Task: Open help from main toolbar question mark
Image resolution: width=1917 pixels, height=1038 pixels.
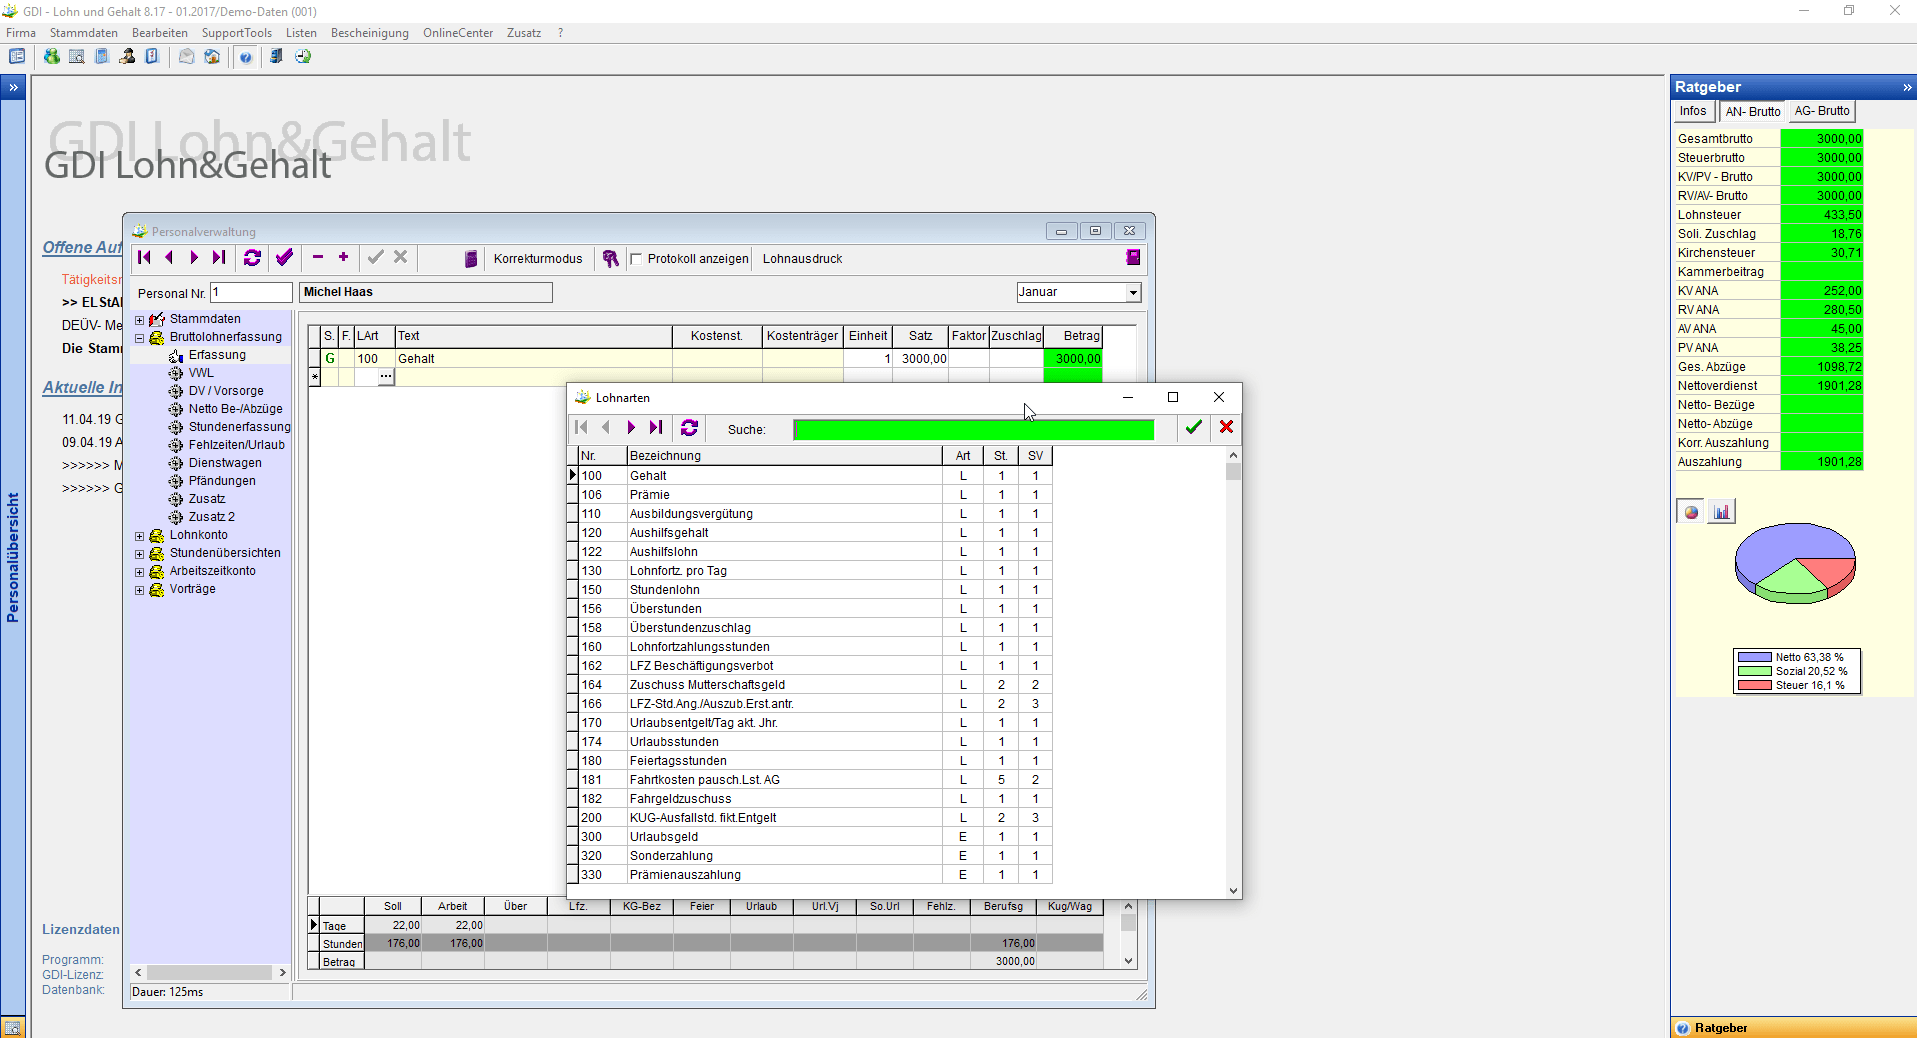Action: [246, 57]
